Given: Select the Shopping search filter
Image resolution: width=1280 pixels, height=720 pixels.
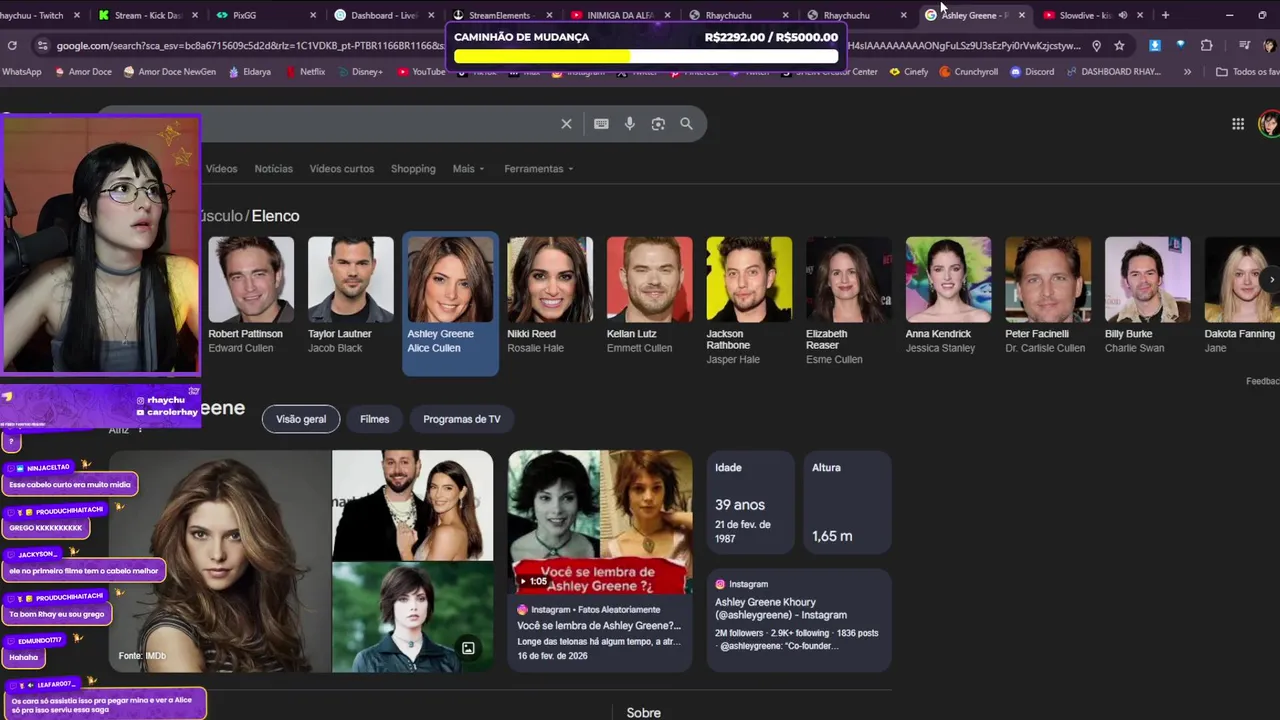Looking at the screenshot, I should click(x=413, y=169).
